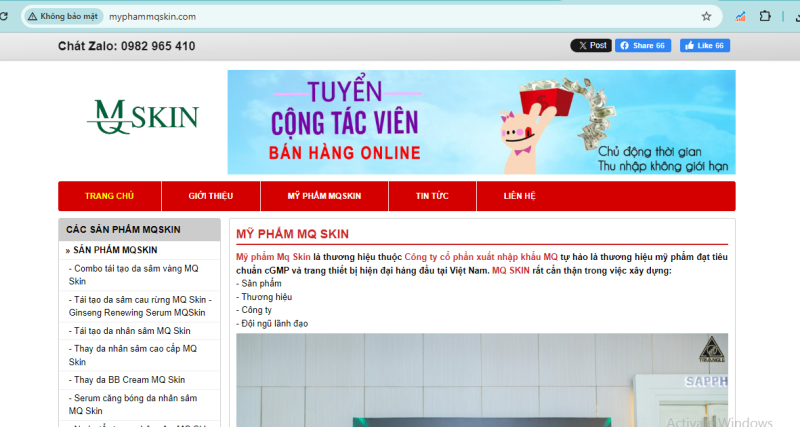Open the GIỚI THIỆU menu item
The image size is (800, 427).
pos(211,196)
